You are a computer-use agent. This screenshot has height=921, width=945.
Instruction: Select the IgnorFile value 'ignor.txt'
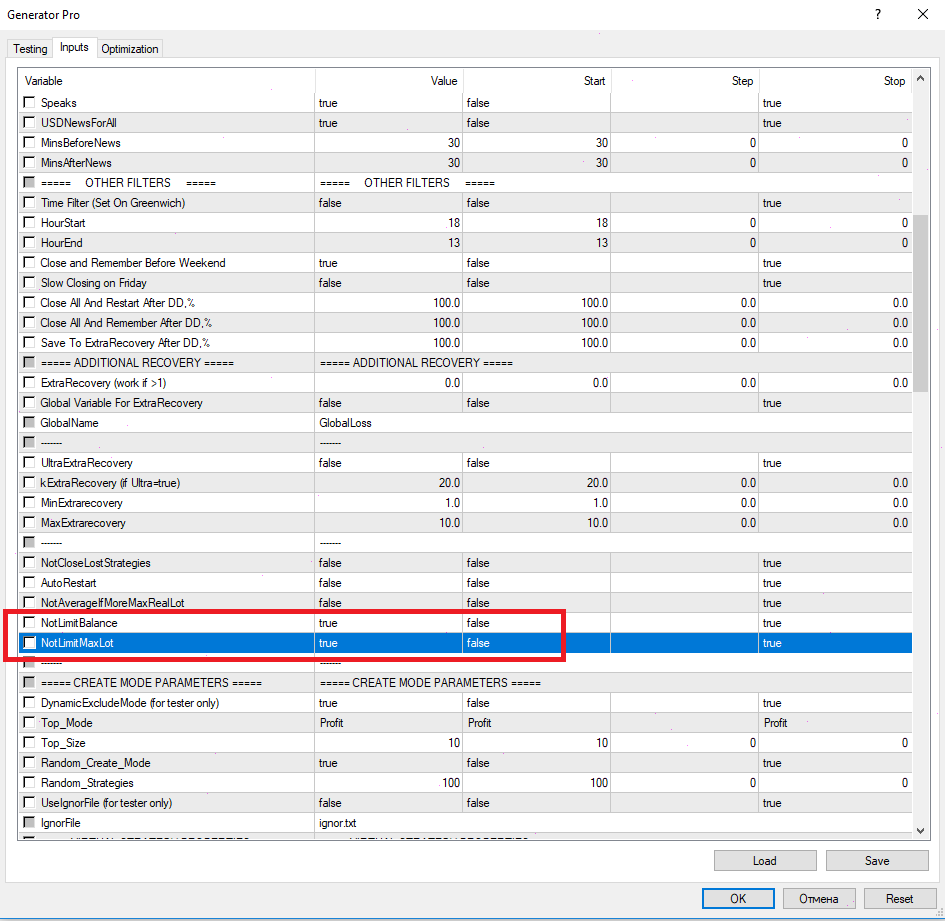pyautogui.click(x=338, y=823)
